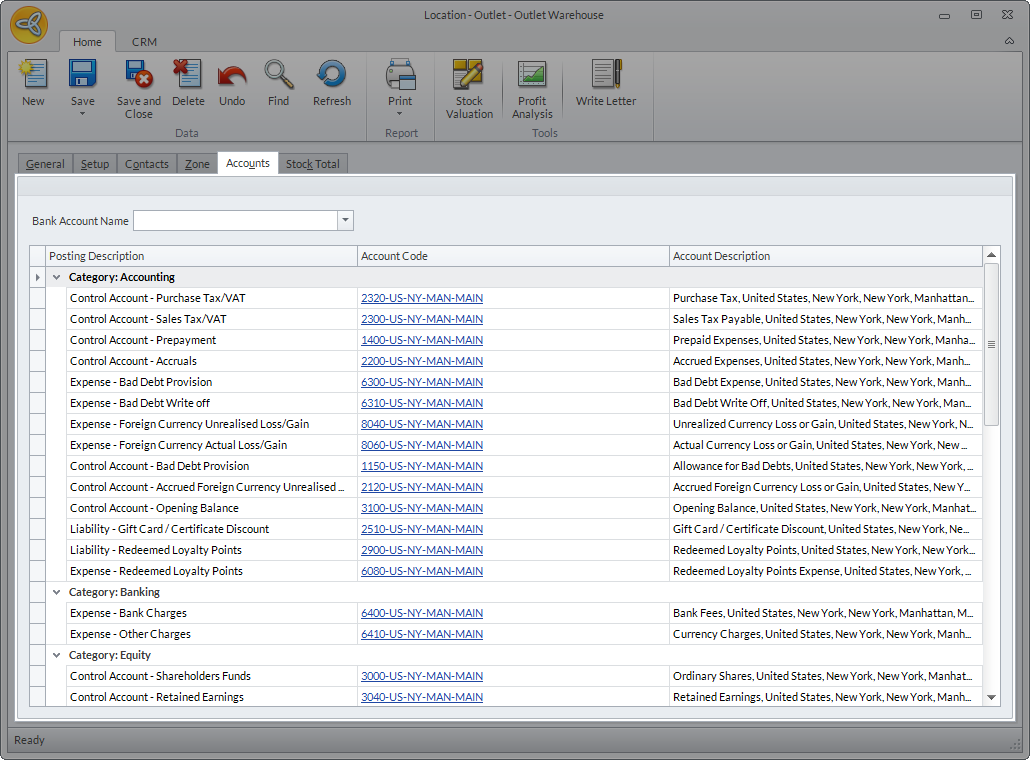
Task: Click the Delete icon in ribbon
Action: pyautogui.click(x=187, y=76)
